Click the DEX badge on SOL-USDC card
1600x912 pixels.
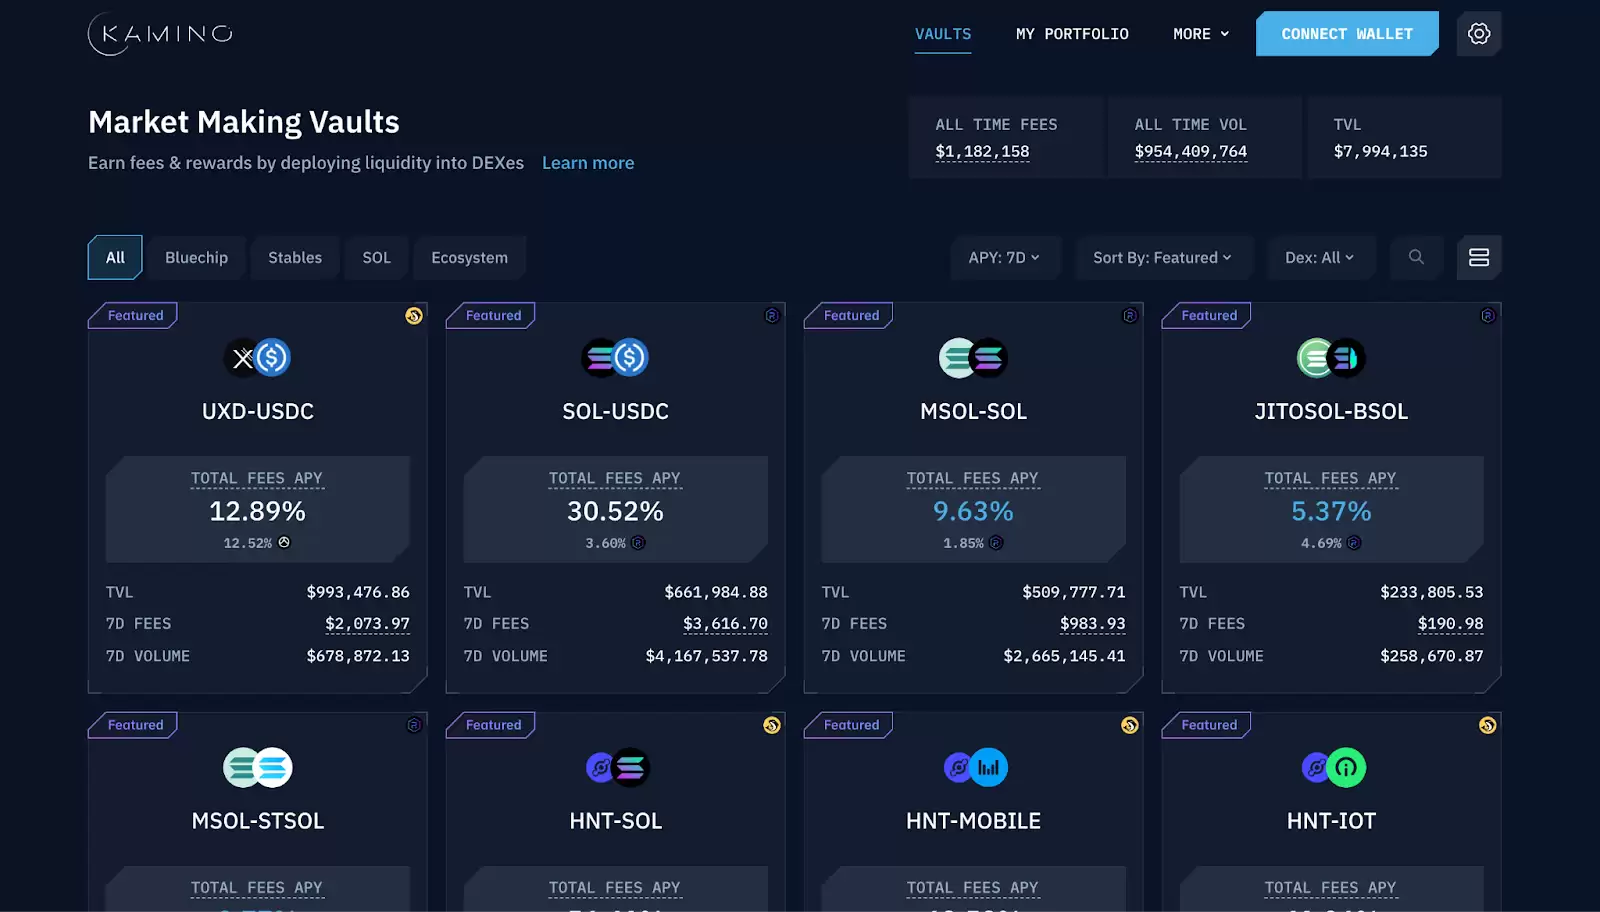[x=772, y=316]
